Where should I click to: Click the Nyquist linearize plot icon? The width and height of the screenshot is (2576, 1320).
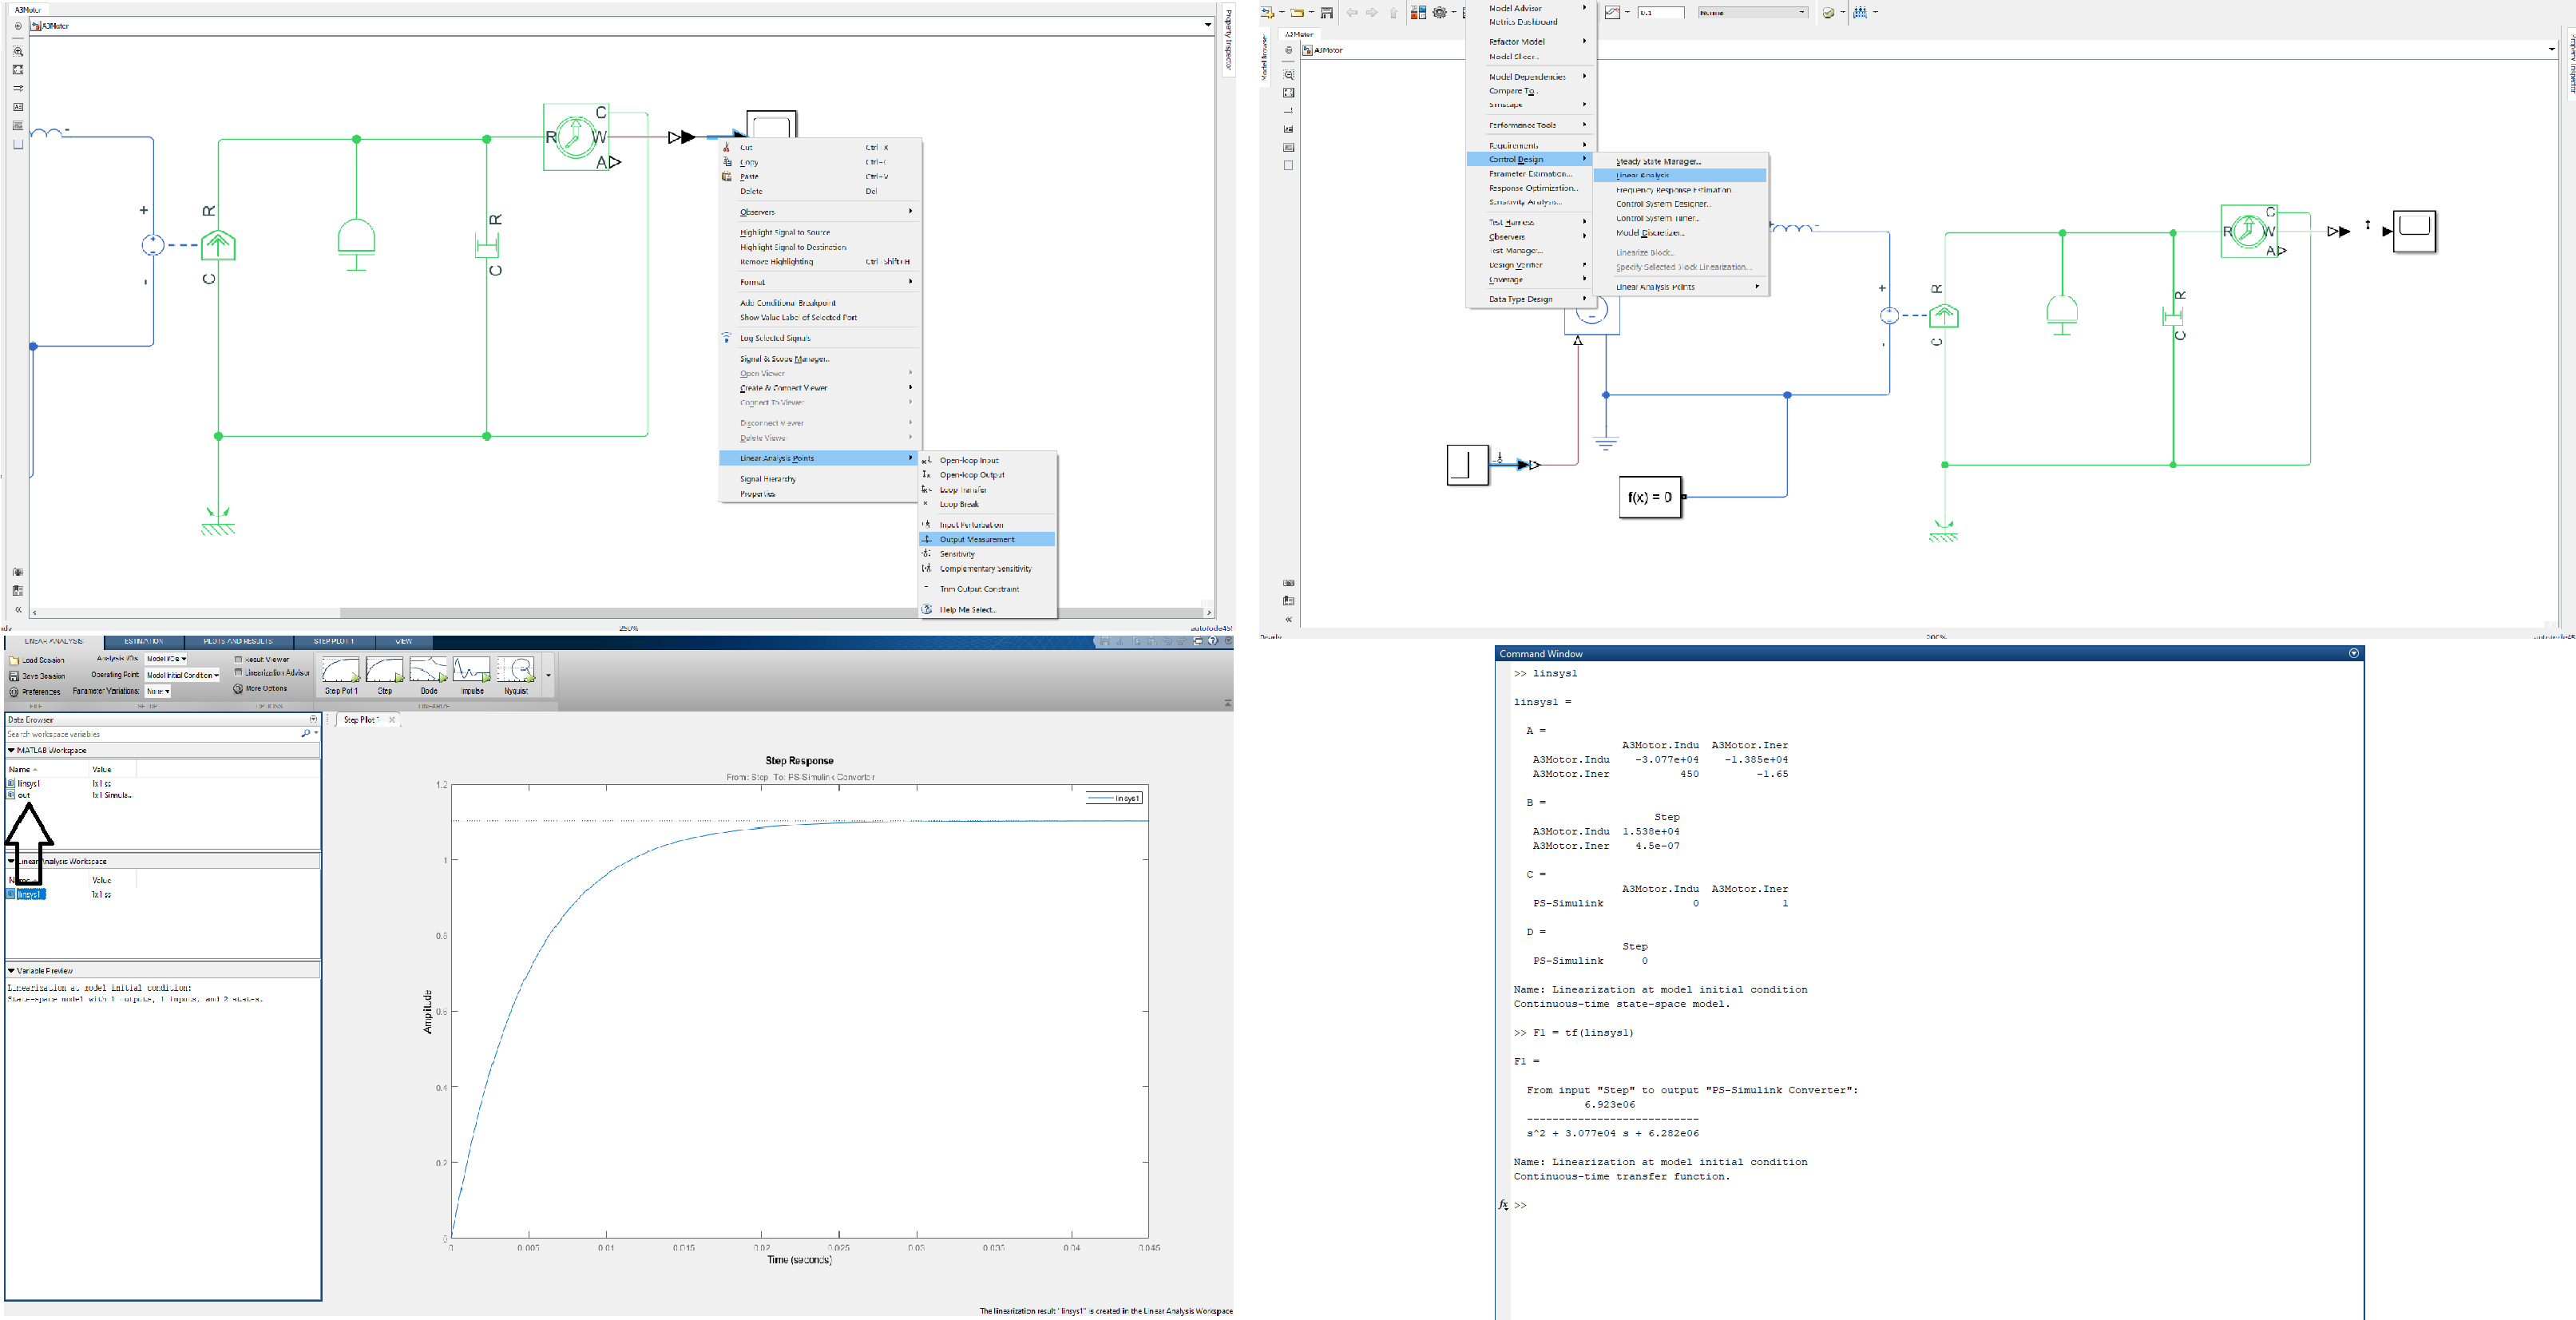(x=516, y=671)
